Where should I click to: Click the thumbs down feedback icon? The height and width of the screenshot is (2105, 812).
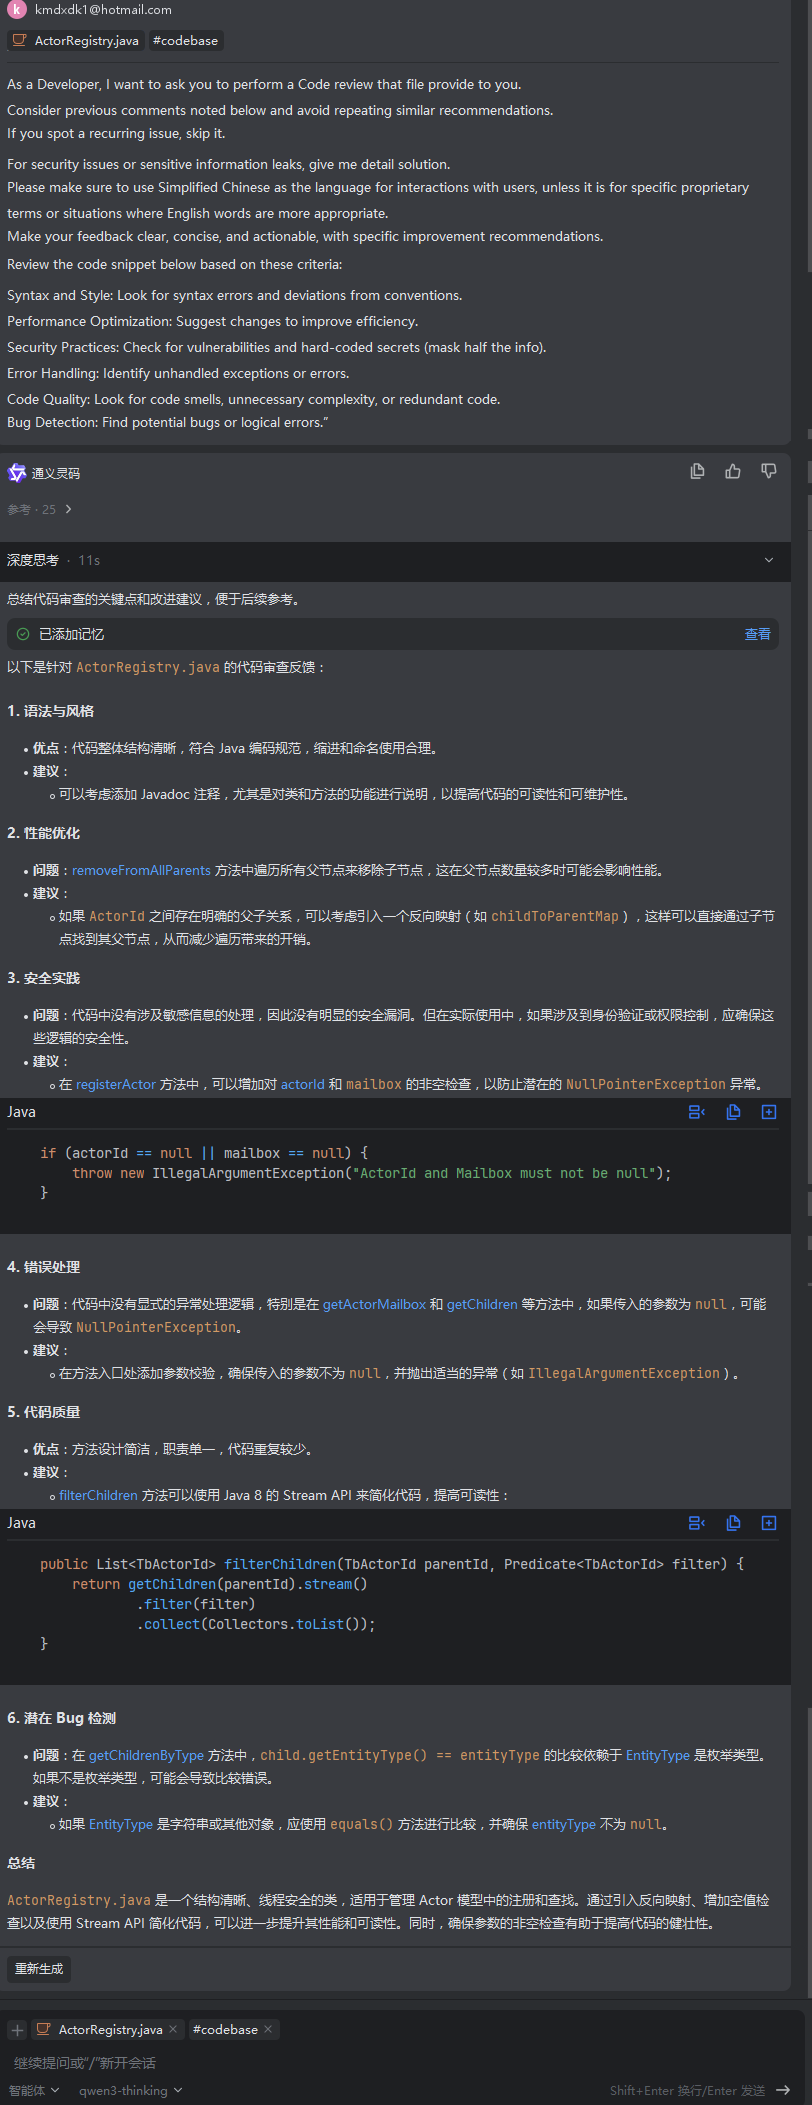tap(769, 471)
